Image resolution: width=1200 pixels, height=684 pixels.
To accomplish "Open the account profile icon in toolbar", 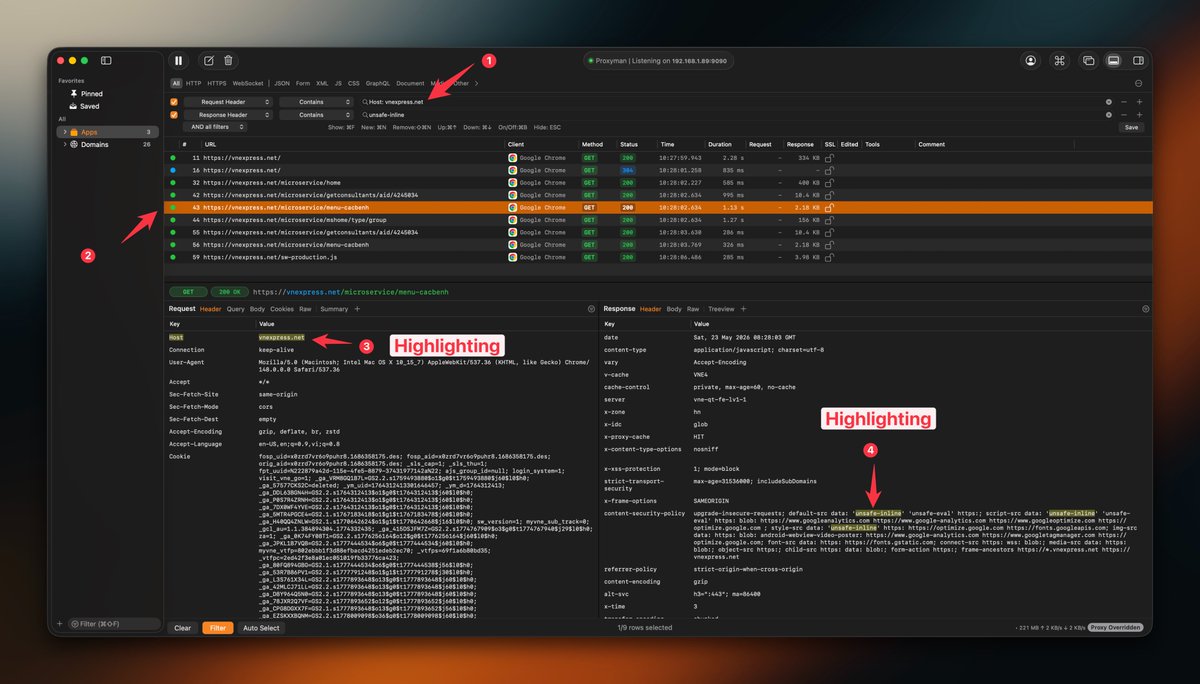I will [x=1030, y=61].
